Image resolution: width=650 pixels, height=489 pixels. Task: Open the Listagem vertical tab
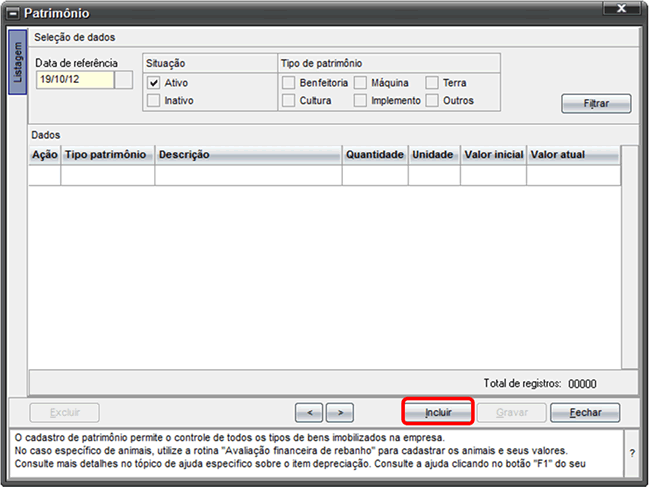coord(17,62)
